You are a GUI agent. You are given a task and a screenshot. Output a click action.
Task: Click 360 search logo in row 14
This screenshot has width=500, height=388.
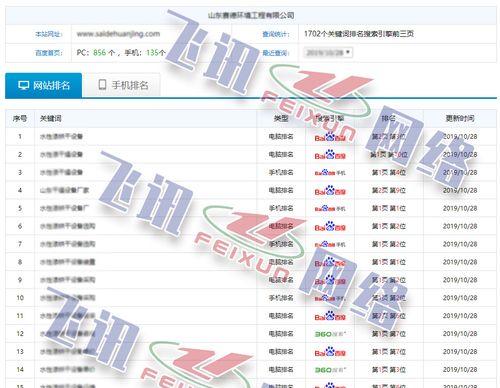pyautogui.click(x=330, y=370)
